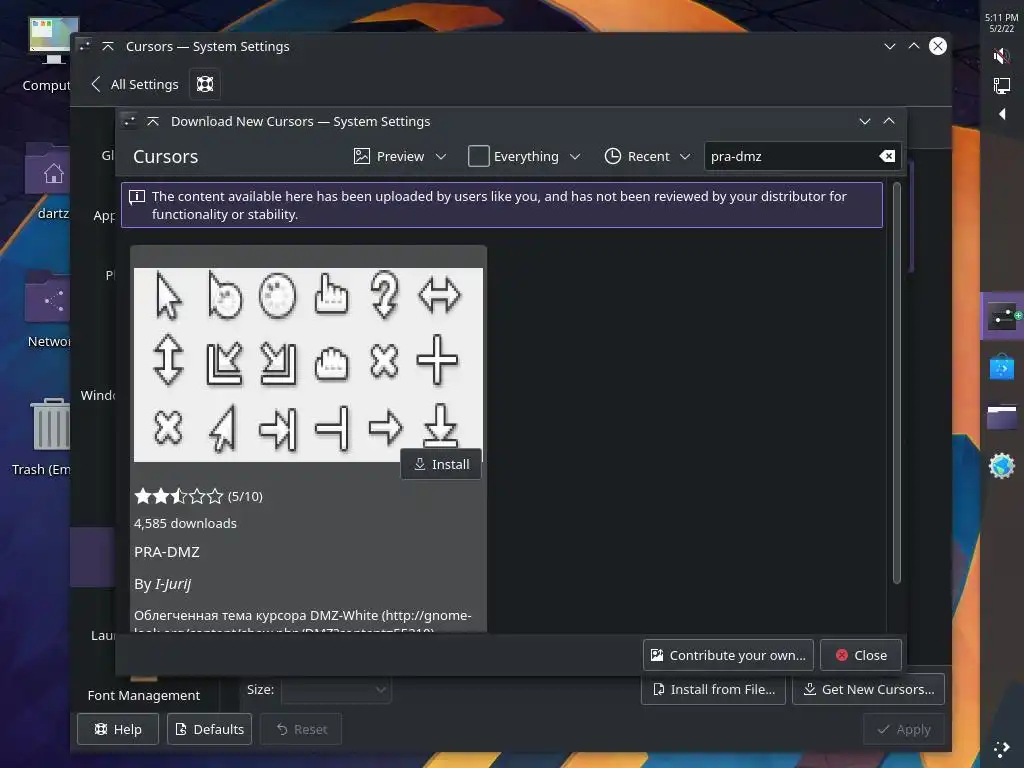Maximize the Download New Cursors dialog
The width and height of the screenshot is (1024, 768).
889,121
